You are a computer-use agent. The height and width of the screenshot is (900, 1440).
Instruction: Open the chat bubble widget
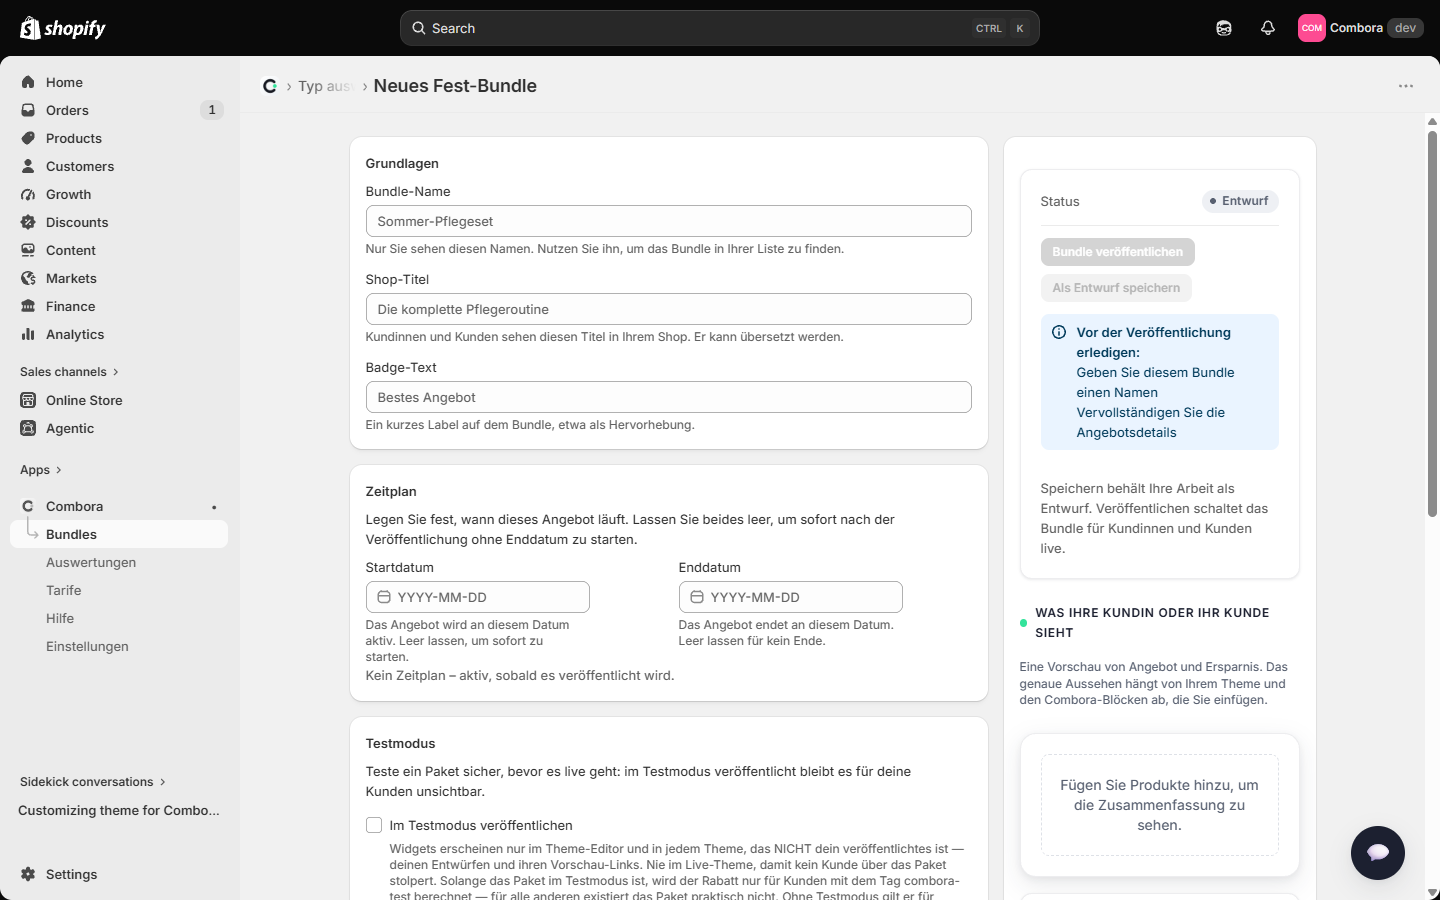pos(1378,853)
